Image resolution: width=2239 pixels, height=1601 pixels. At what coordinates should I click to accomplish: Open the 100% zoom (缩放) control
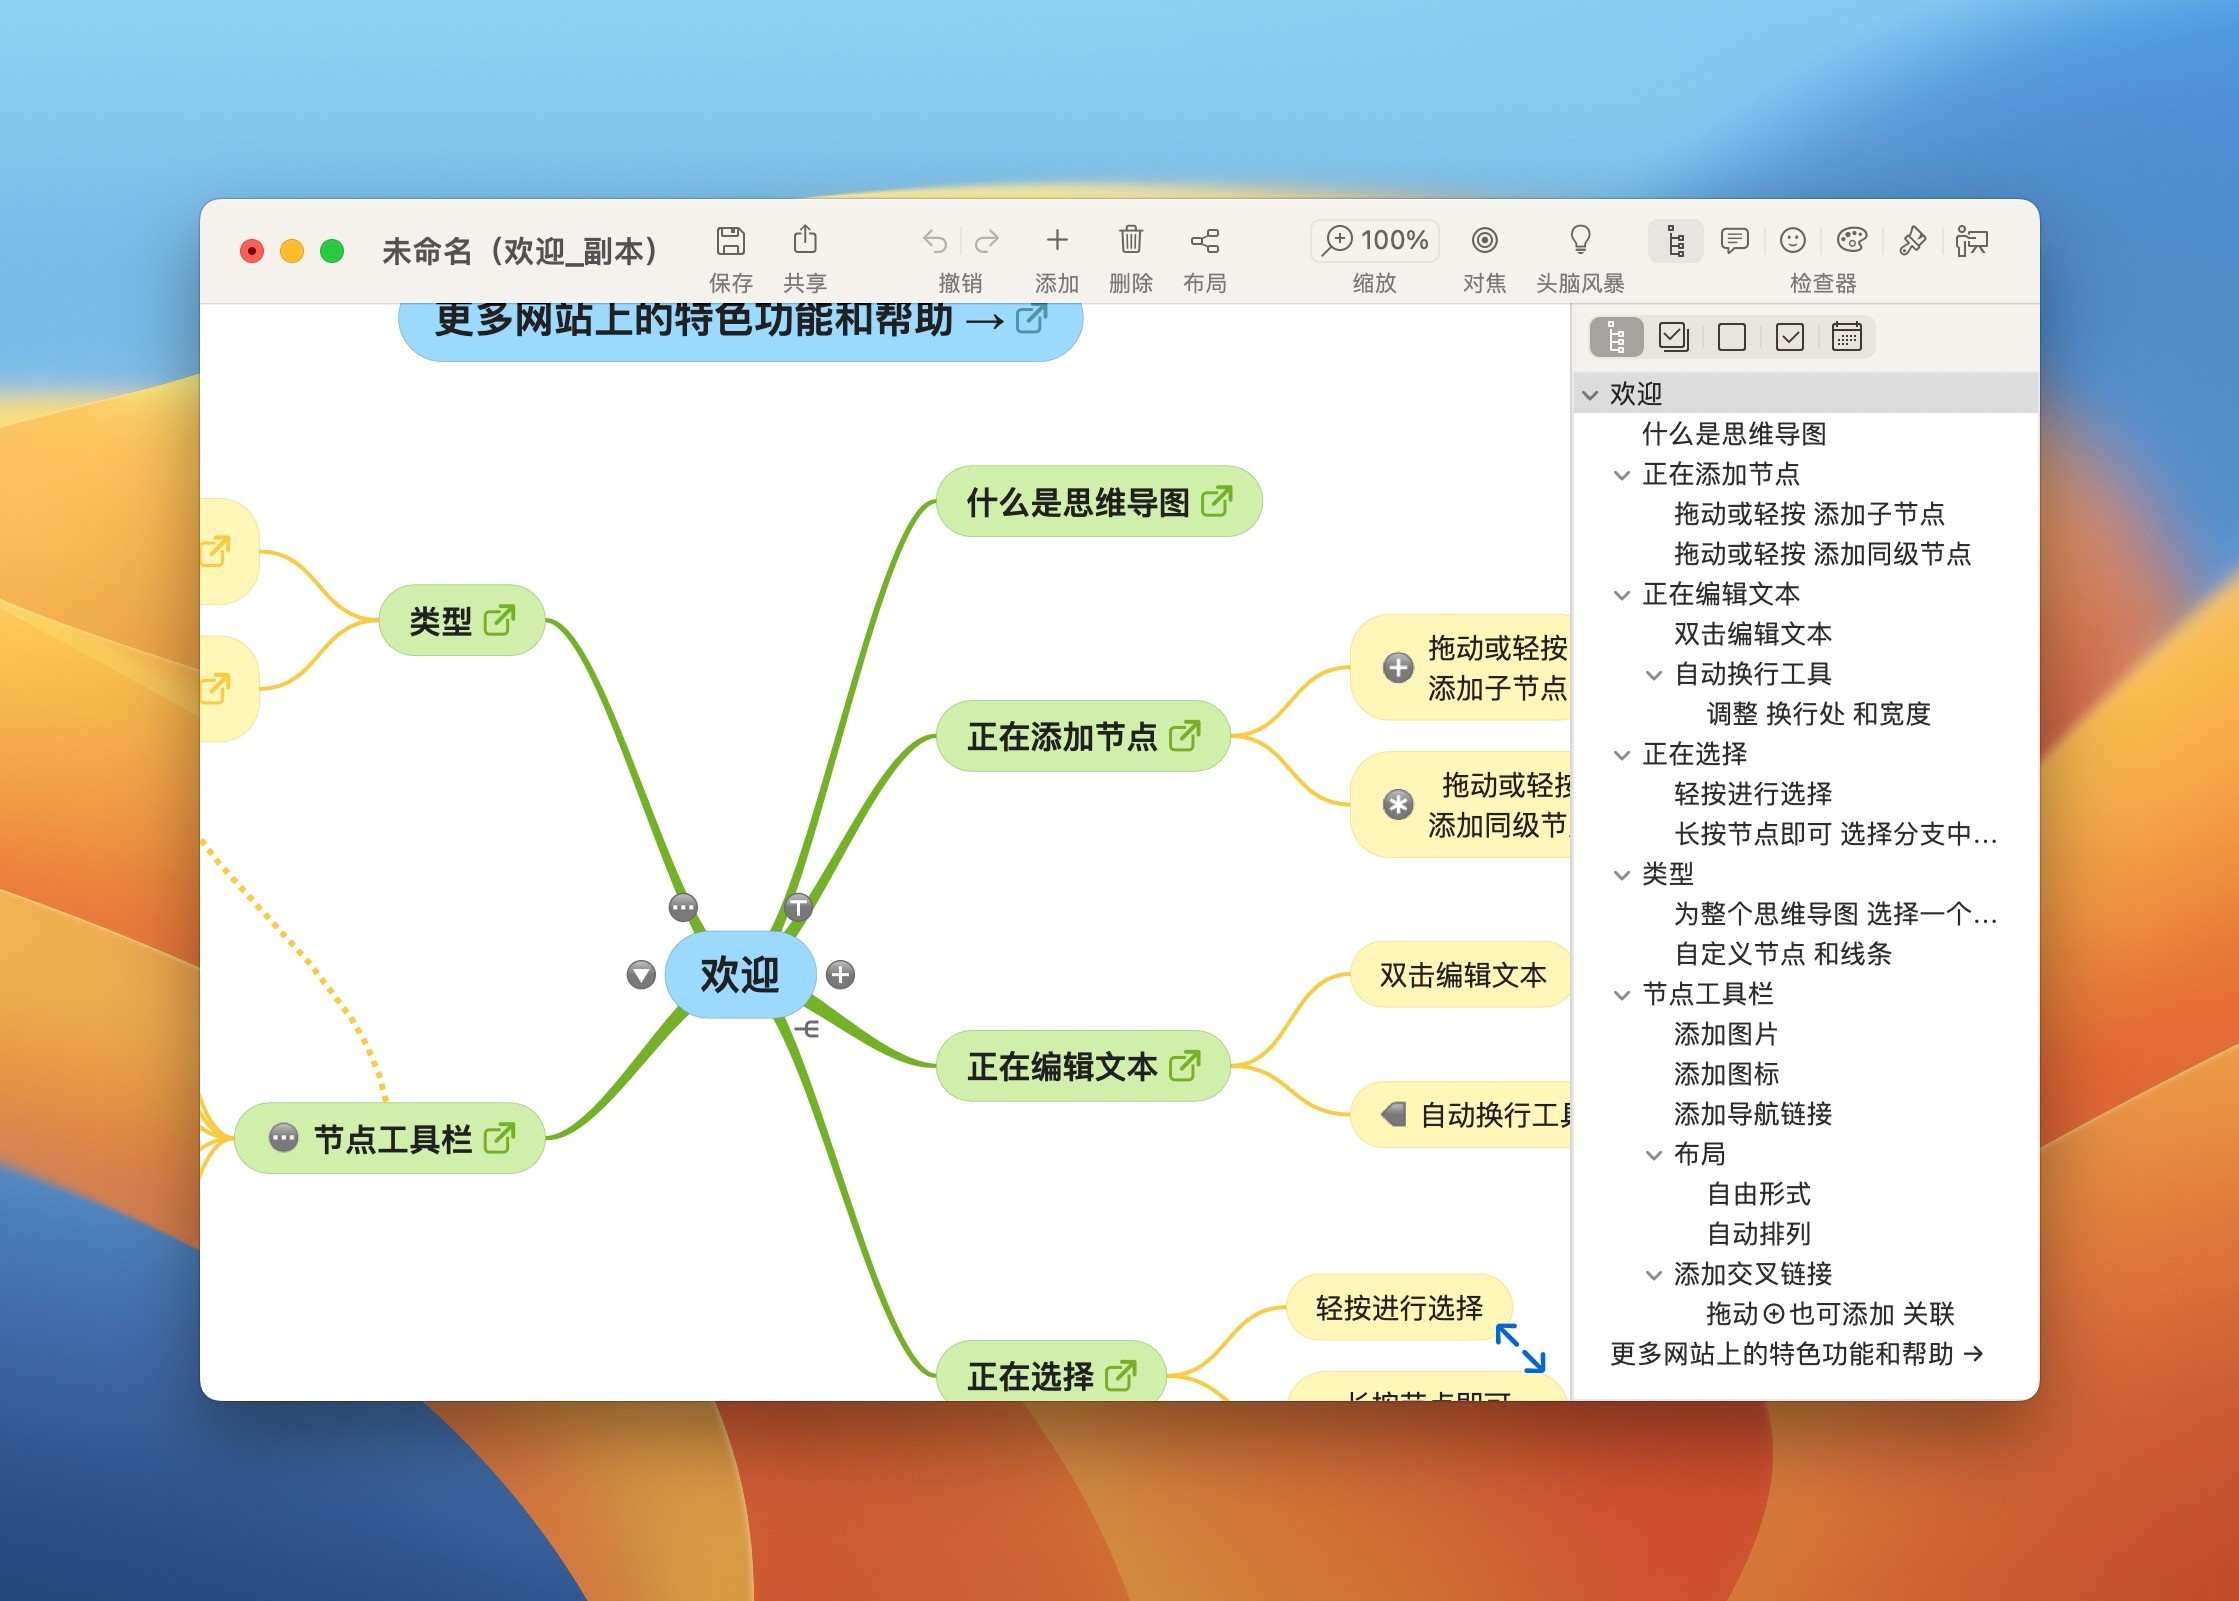click(x=1375, y=241)
